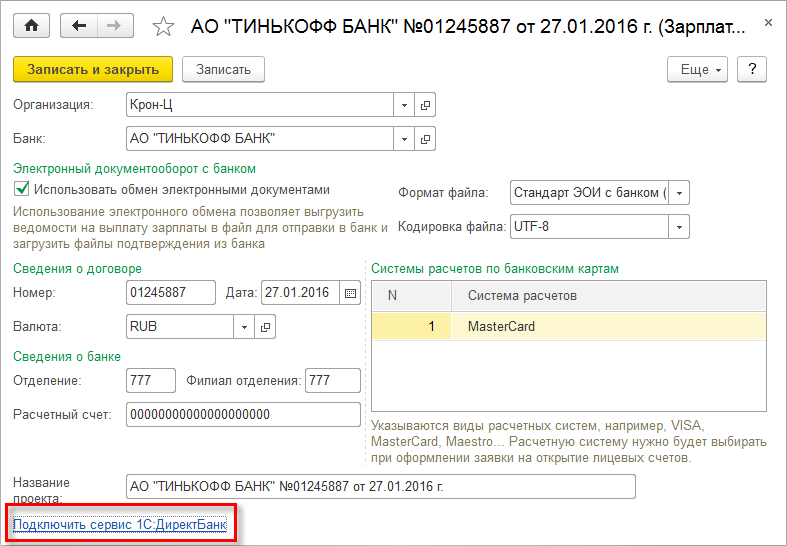Expand the Кодировка файла dropdown
The image size is (787, 546).
680,227
